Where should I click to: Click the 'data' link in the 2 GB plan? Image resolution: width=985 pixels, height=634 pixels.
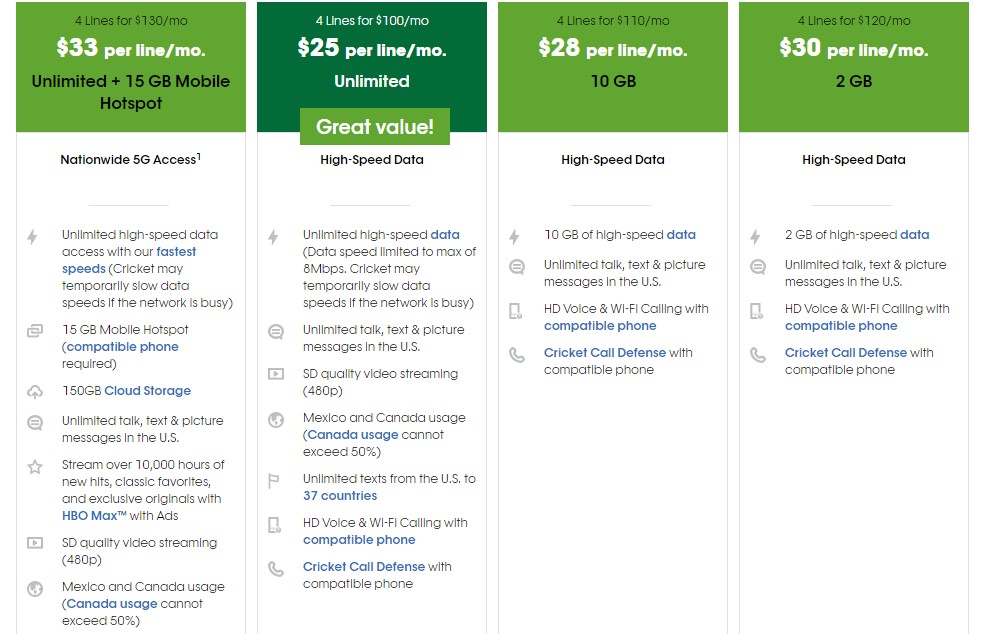[x=914, y=235]
